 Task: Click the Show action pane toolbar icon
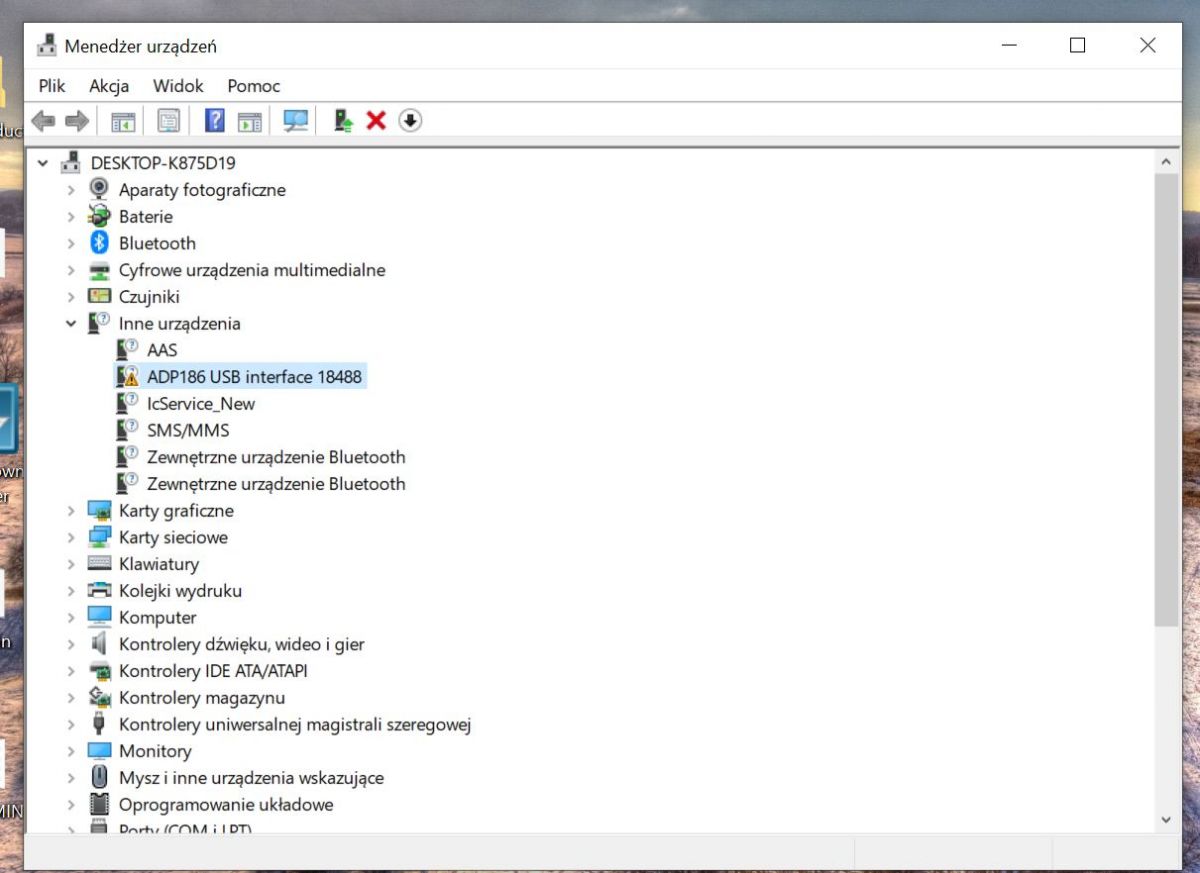point(250,121)
